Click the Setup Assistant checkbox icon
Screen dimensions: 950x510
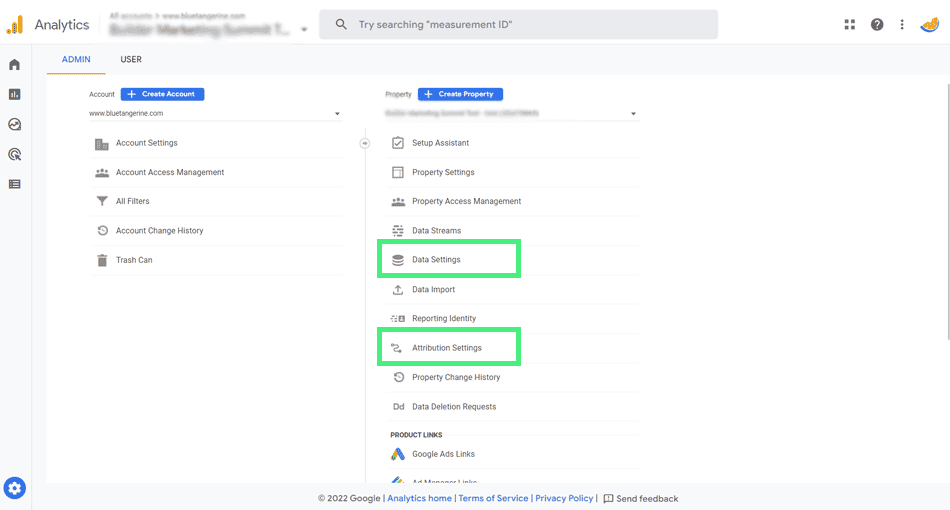[397, 143]
